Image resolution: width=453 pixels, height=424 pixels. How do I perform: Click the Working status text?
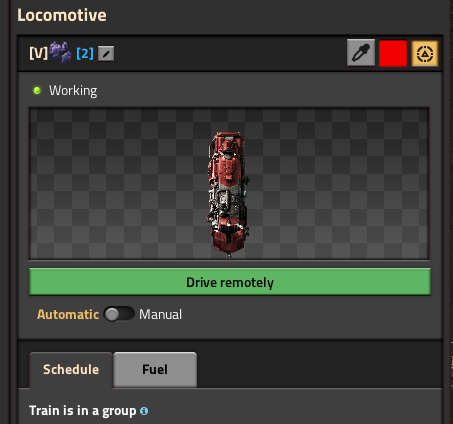click(73, 91)
